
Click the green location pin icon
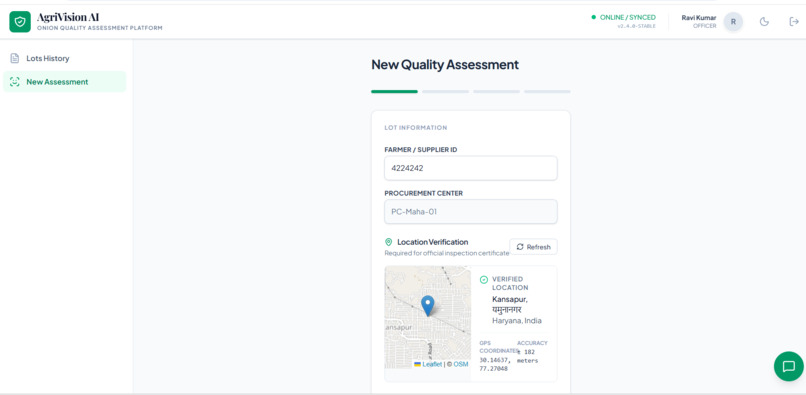coord(389,242)
